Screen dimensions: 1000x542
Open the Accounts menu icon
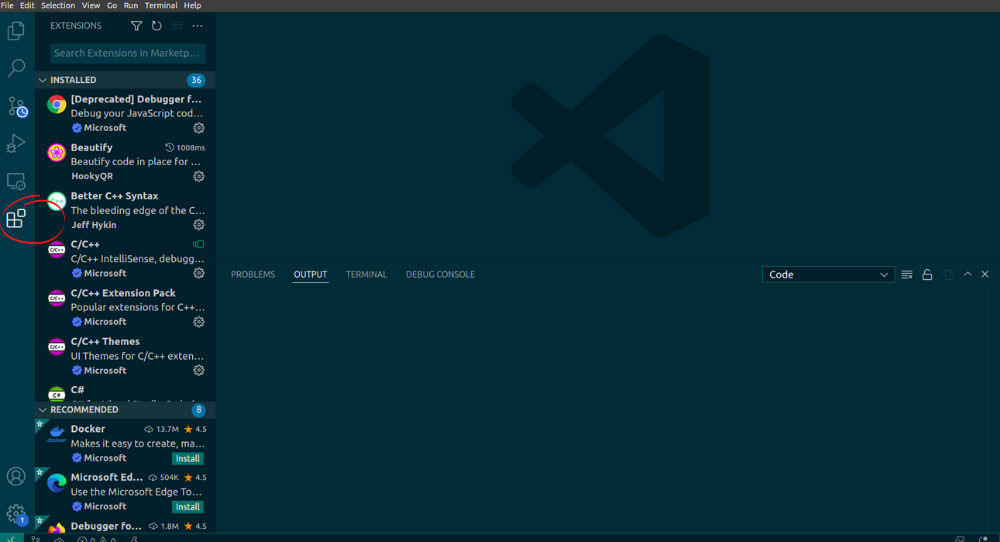16,476
